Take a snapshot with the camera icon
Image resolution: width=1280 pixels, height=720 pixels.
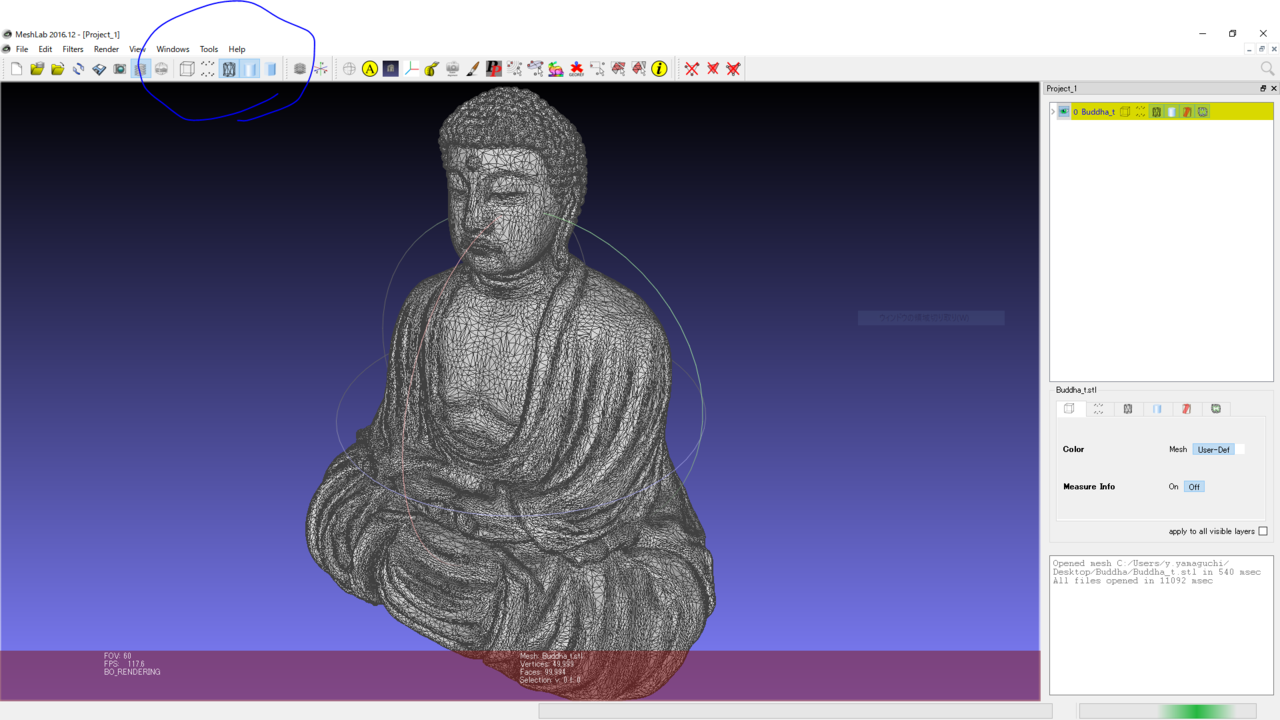[120, 69]
